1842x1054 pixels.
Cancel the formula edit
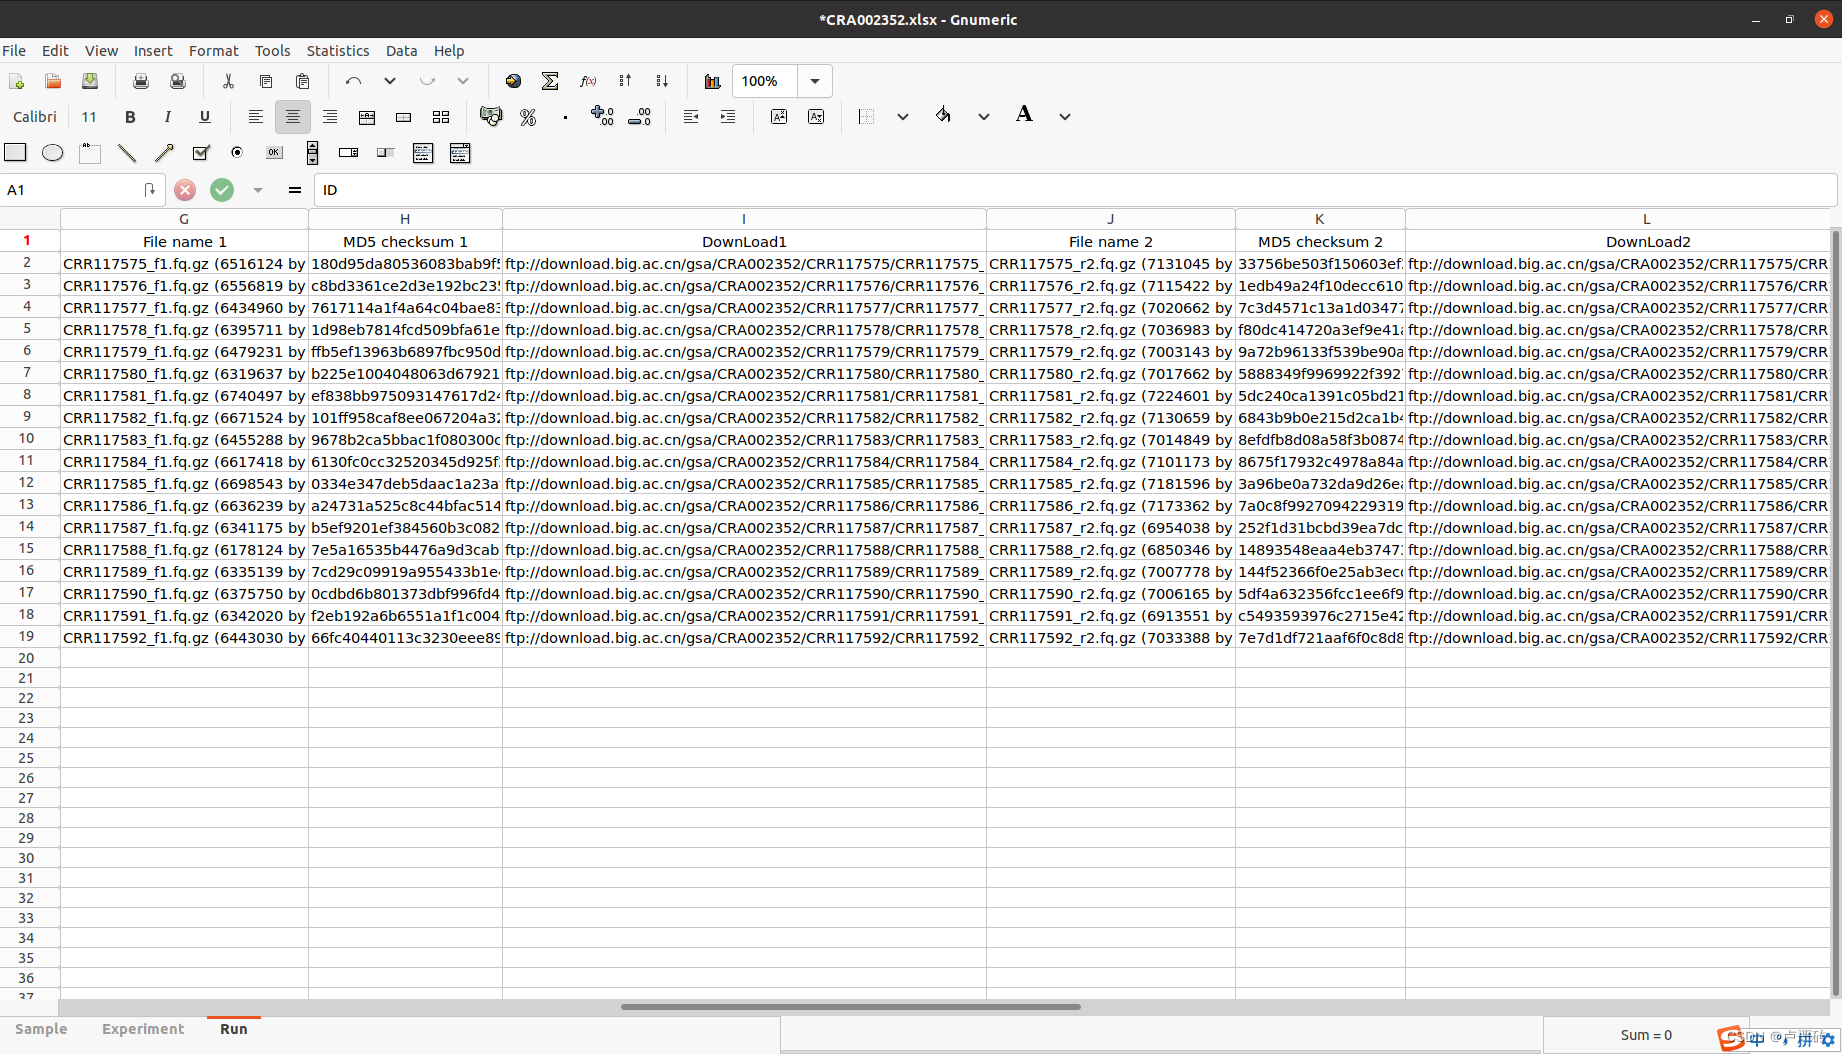[x=185, y=190]
